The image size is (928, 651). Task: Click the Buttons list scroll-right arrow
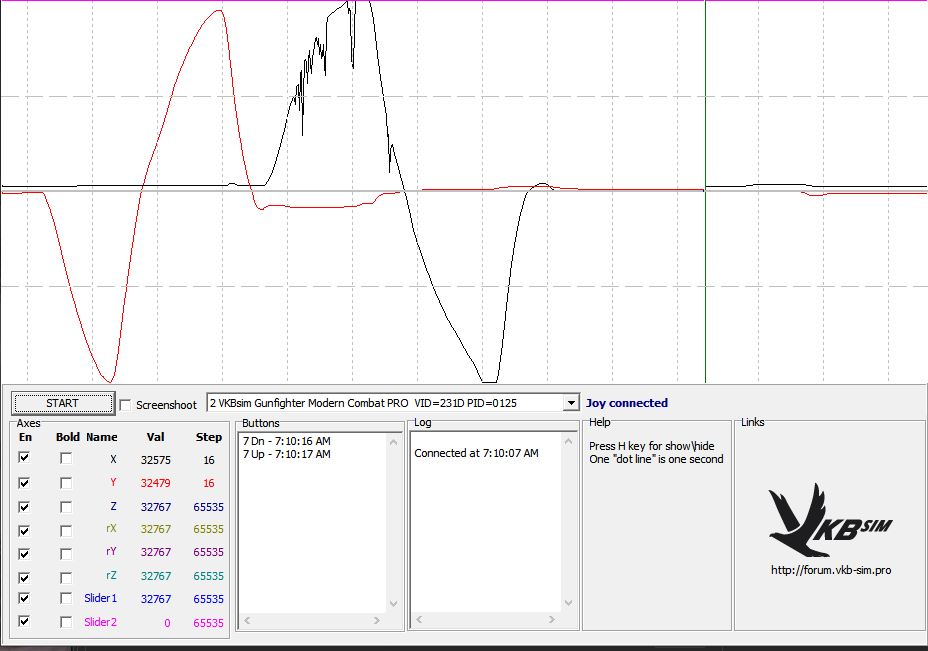pyautogui.click(x=378, y=621)
